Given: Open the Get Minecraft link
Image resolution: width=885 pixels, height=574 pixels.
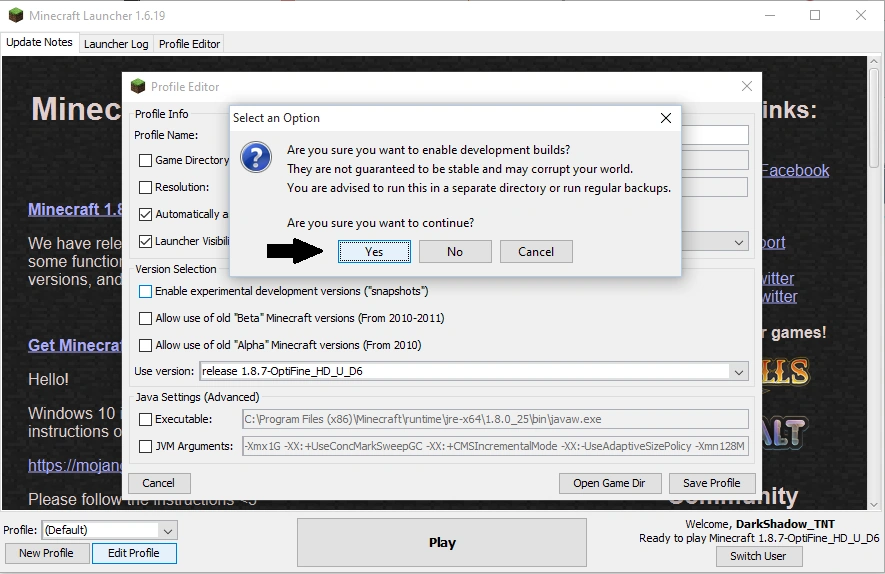Looking at the screenshot, I should click(75, 345).
